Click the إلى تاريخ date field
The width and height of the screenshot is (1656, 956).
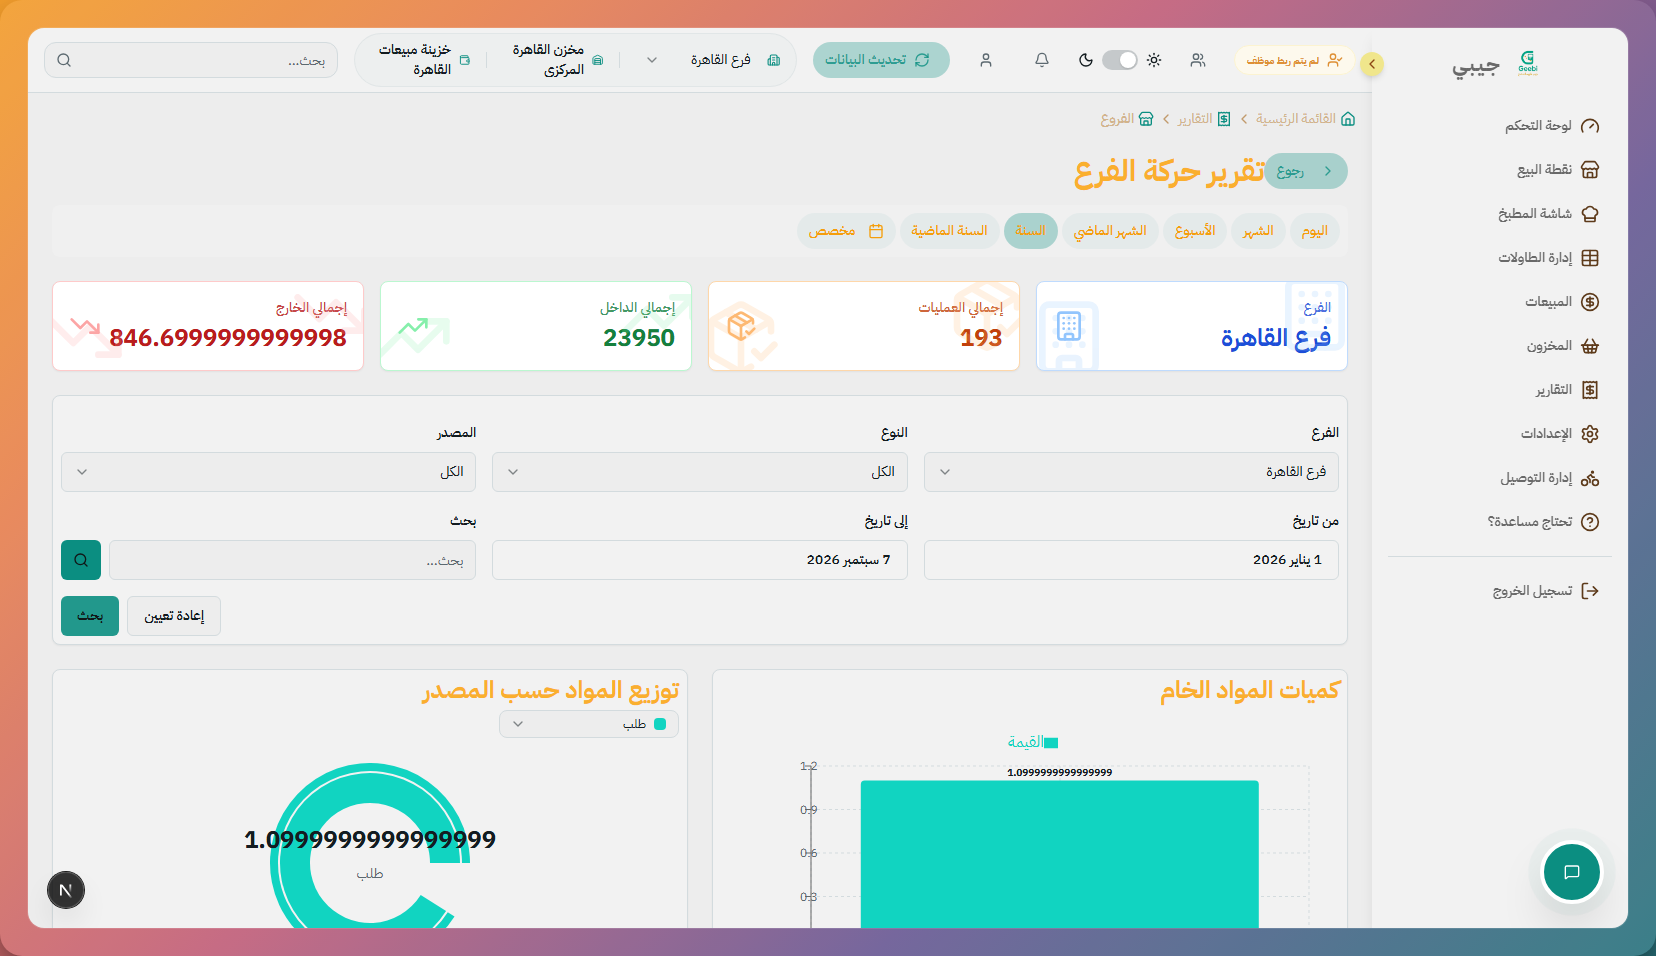click(x=700, y=560)
